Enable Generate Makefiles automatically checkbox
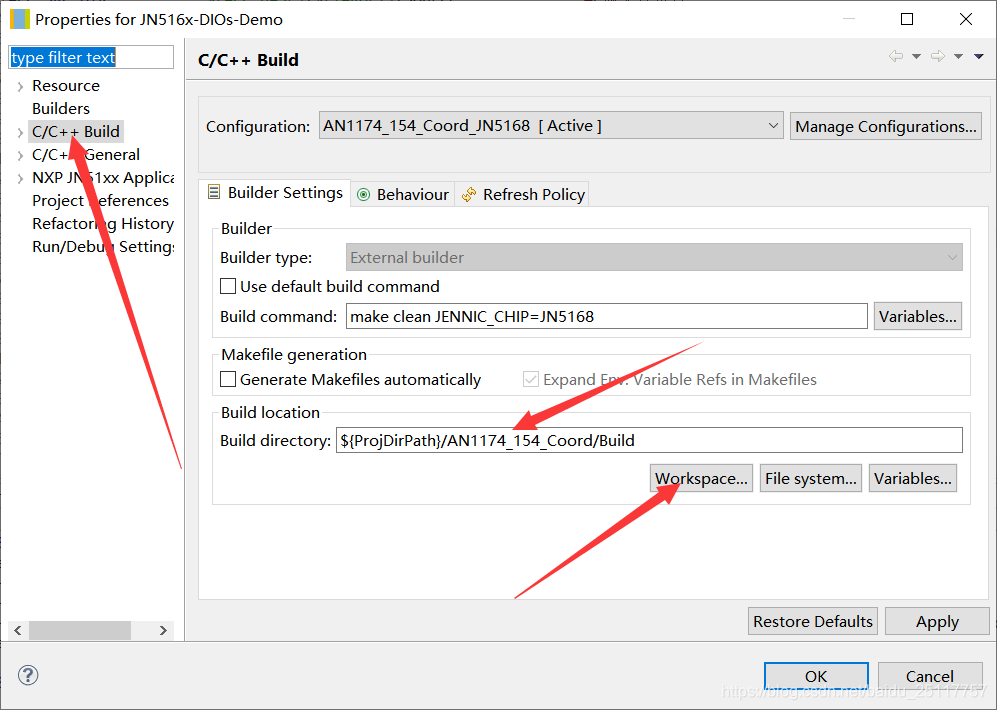Viewport: 997px width, 710px height. click(x=228, y=379)
